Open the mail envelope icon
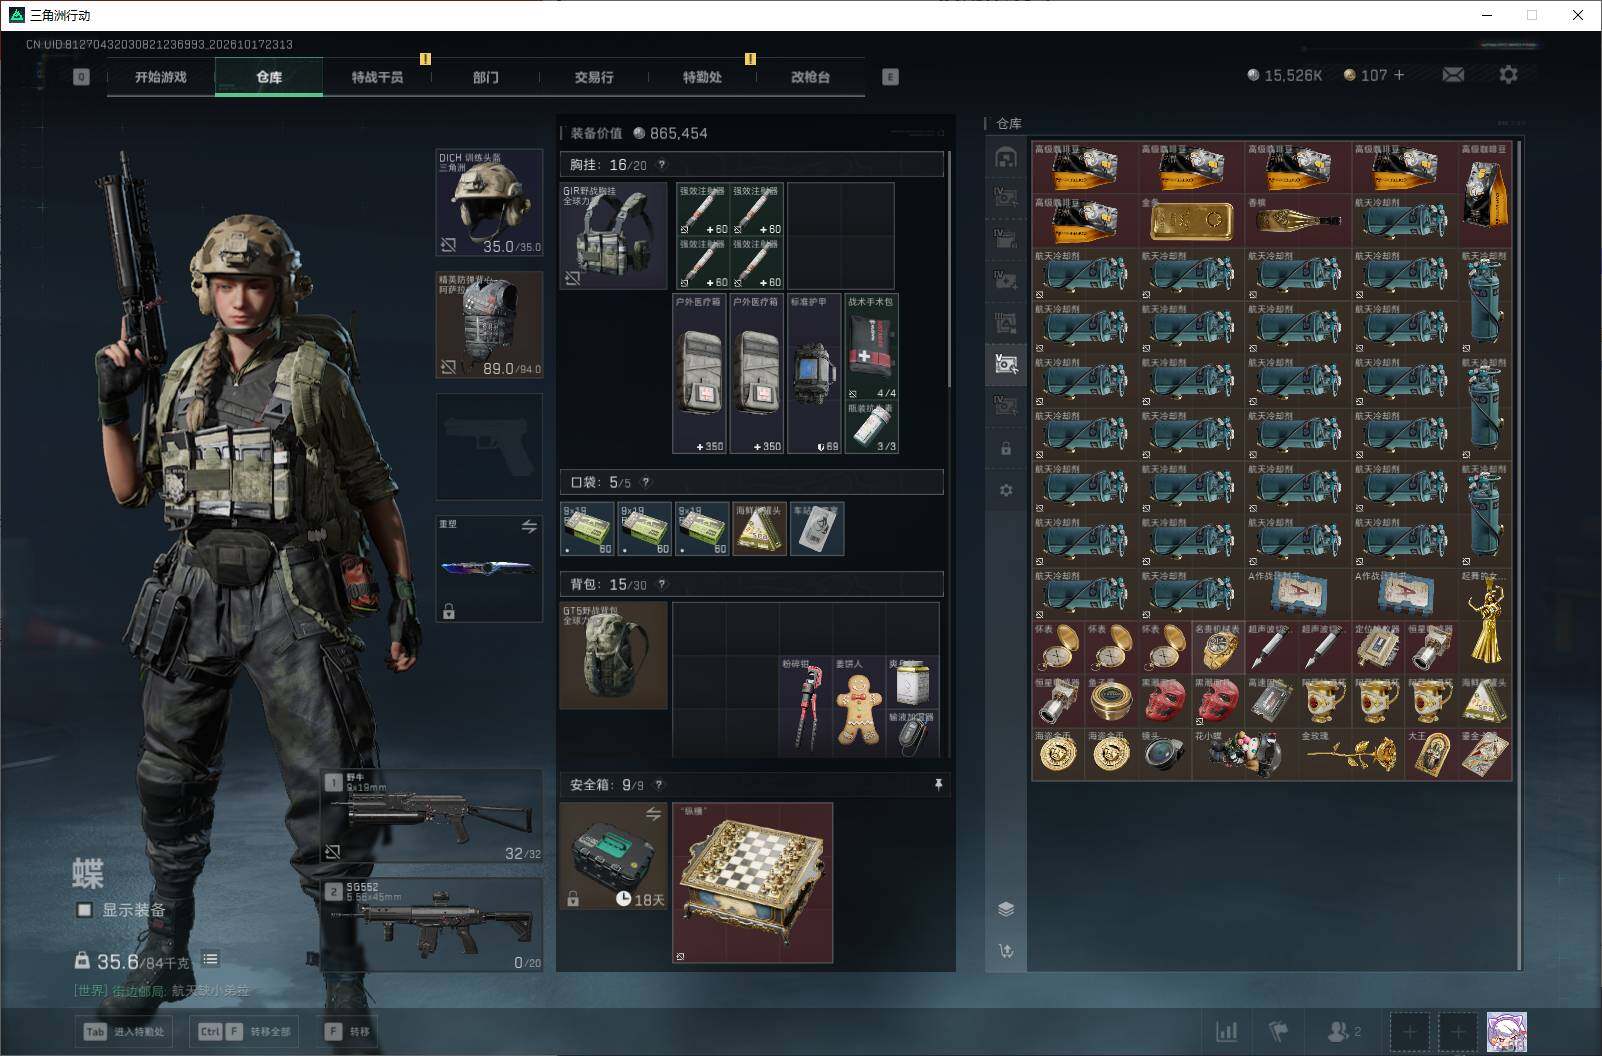 (1453, 75)
